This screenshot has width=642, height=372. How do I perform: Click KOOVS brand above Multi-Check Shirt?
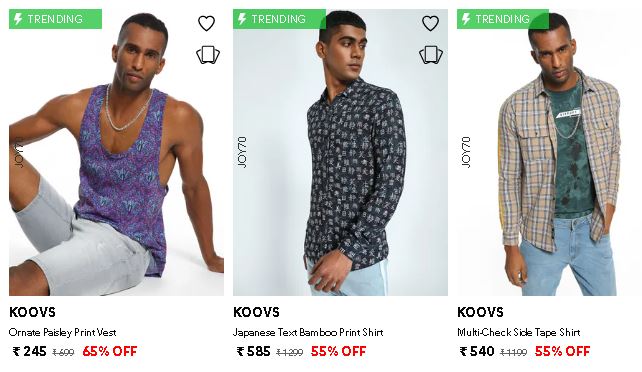[x=480, y=312]
